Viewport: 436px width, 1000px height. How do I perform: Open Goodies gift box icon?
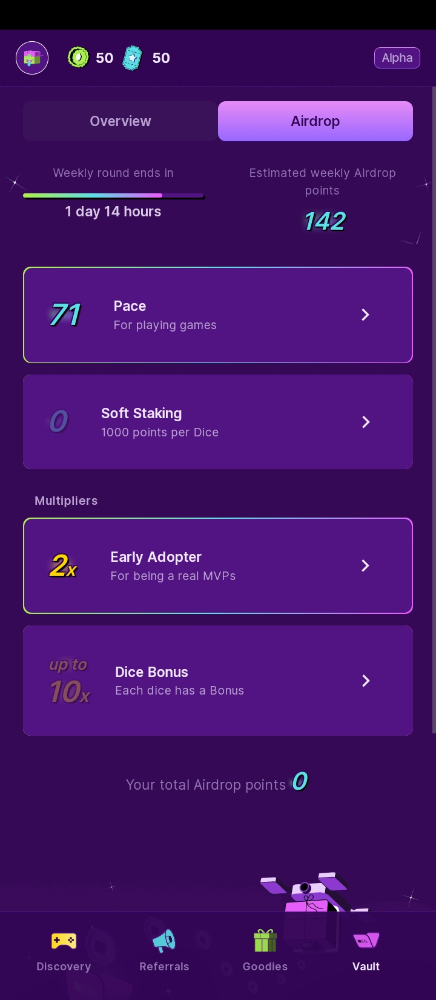click(x=265, y=940)
